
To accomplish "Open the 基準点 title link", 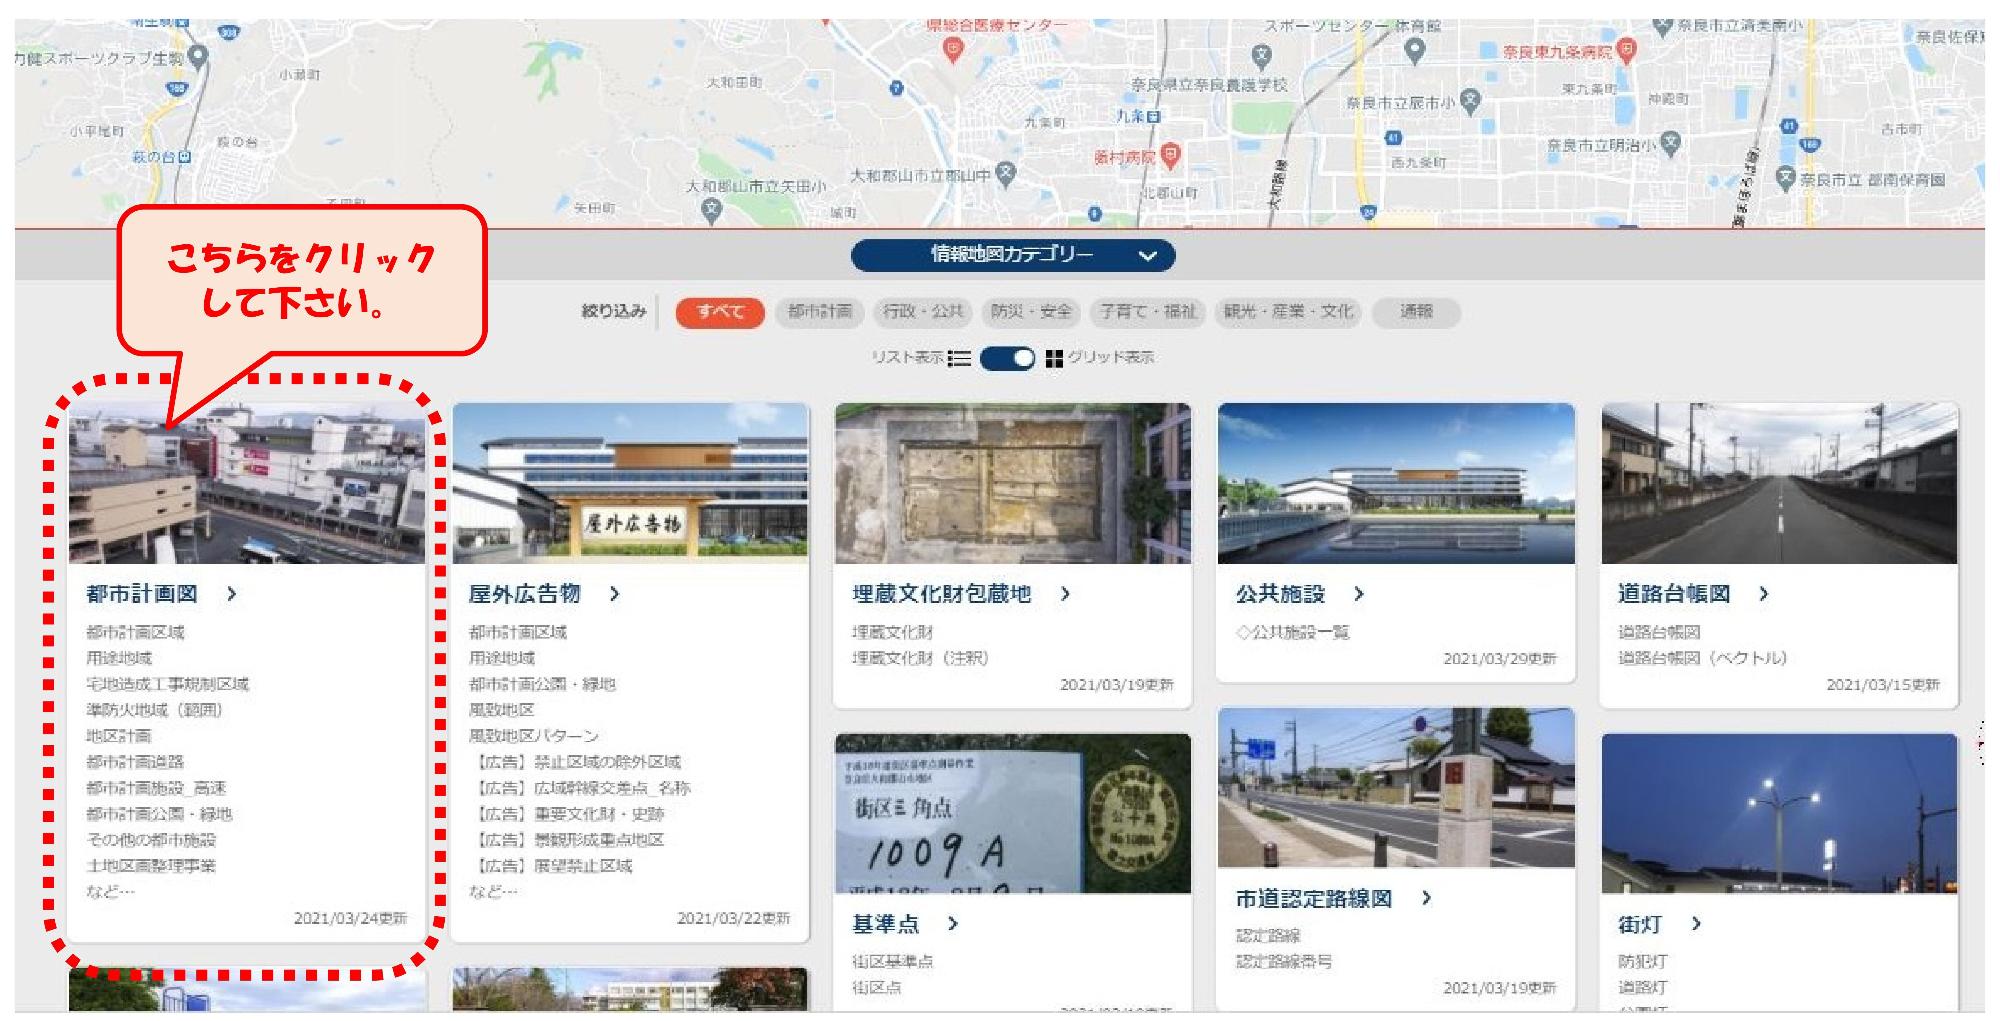I will click(x=885, y=924).
